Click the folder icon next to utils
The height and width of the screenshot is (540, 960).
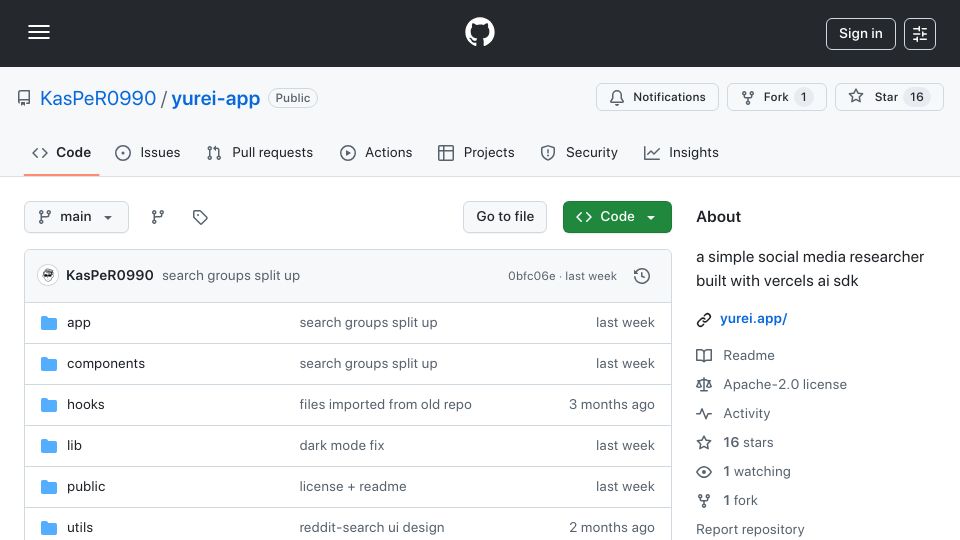coord(49,528)
